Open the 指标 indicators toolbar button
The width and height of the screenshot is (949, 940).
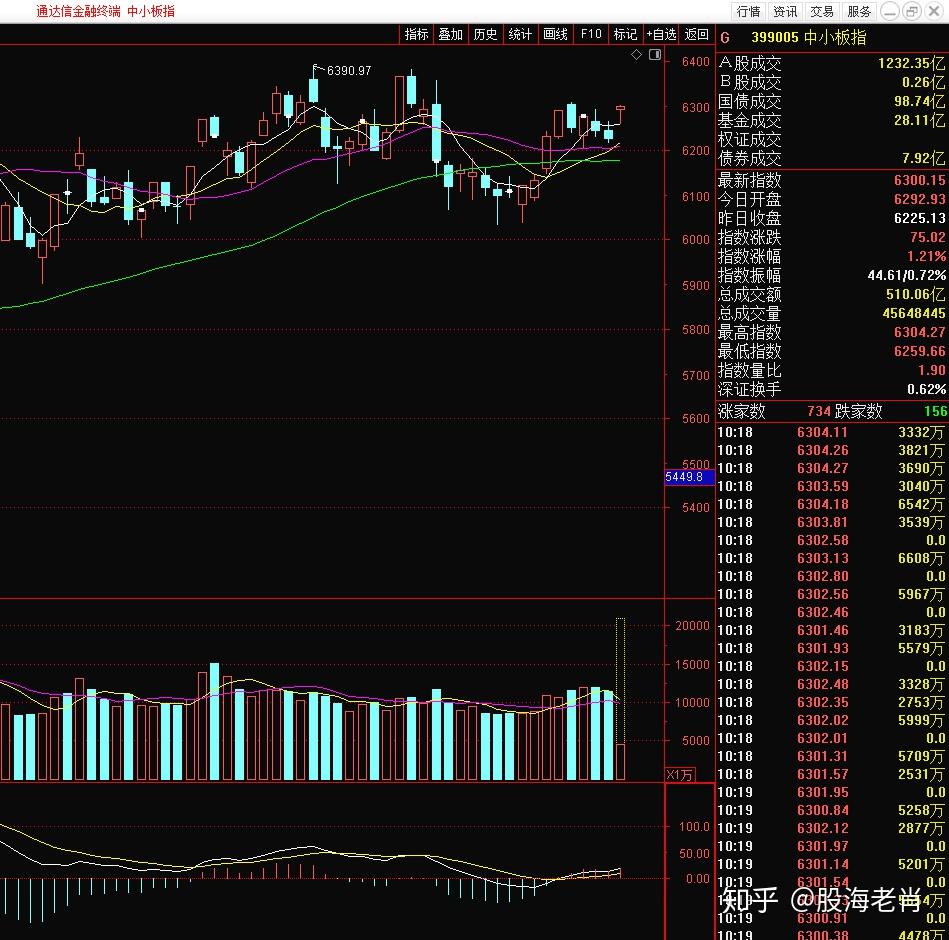tap(416, 35)
